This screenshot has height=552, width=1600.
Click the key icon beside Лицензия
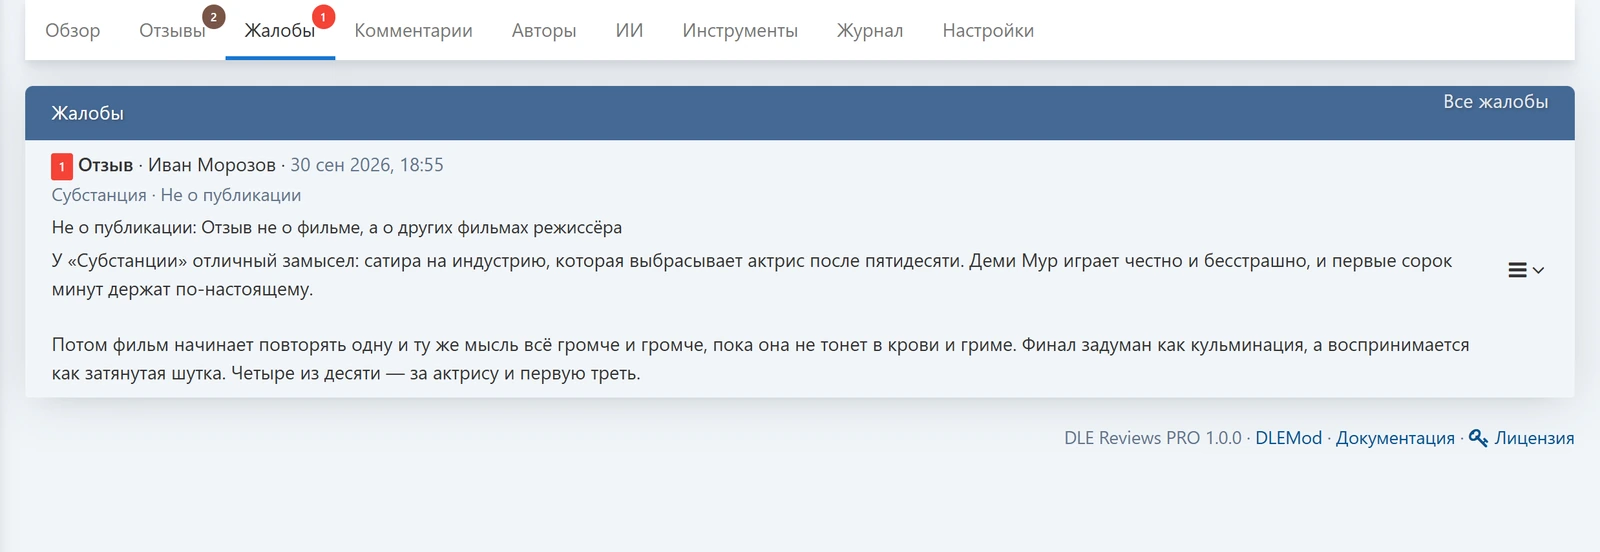pyautogui.click(x=1478, y=438)
